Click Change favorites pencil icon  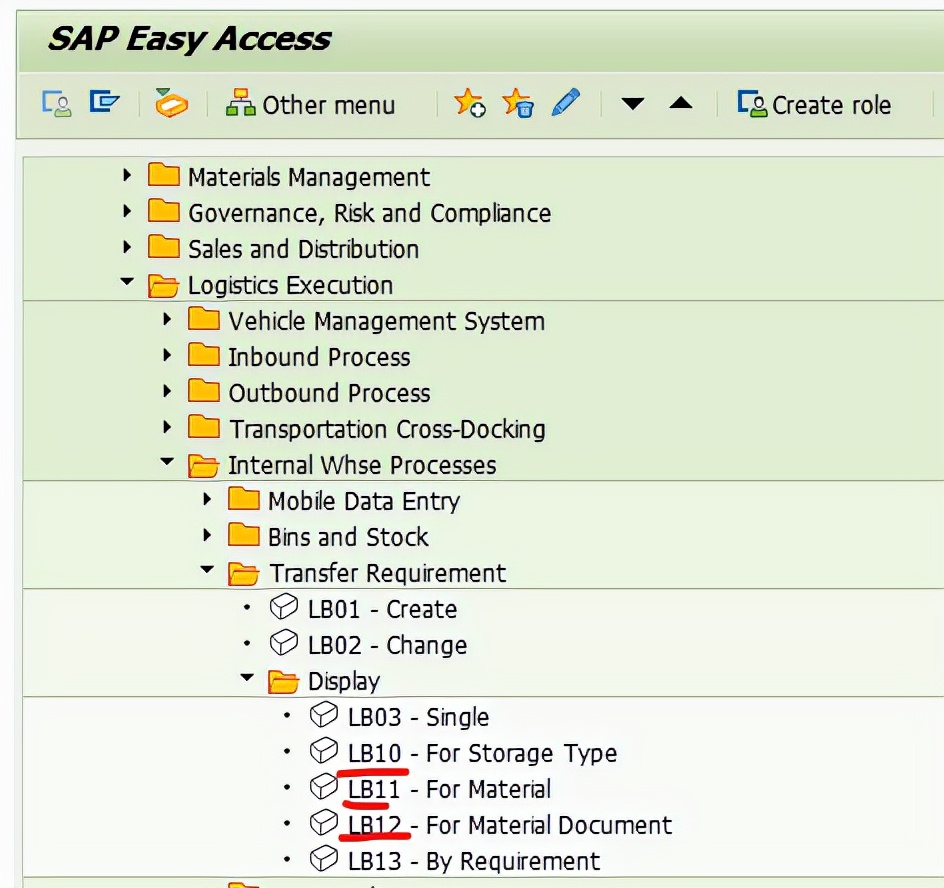566,103
